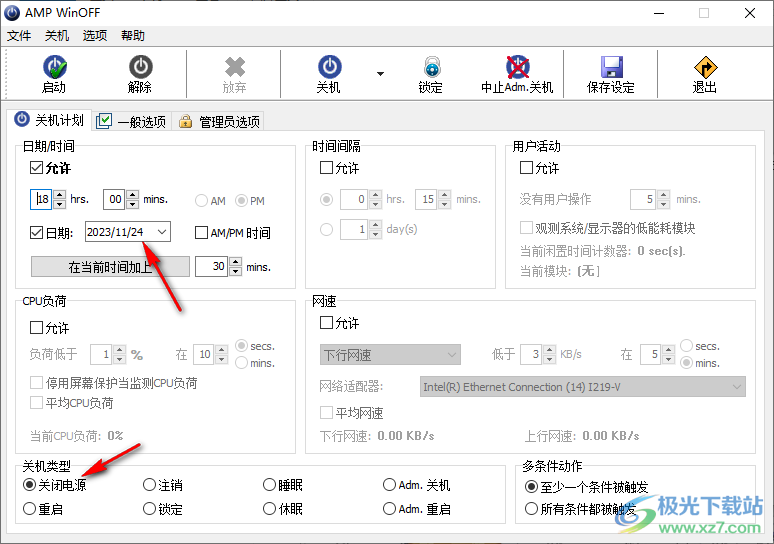This screenshot has width=774, height=544.
Task: Check 平均网速 checkbox
Action: pos(326,412)
